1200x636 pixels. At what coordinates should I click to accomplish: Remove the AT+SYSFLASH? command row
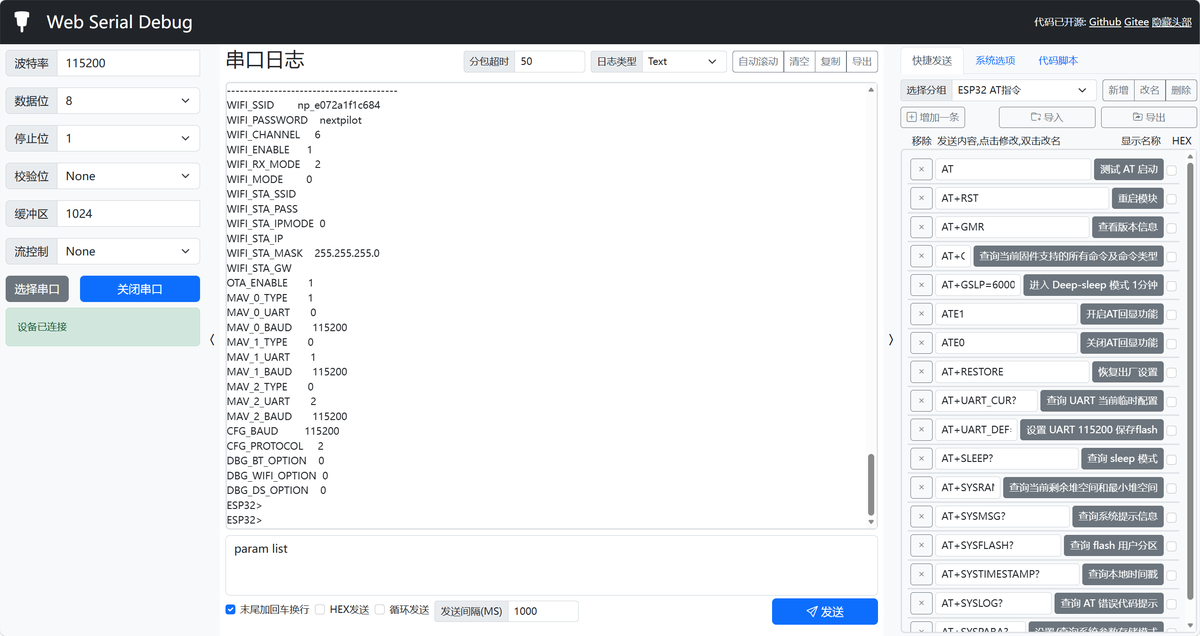pos(921,545)
